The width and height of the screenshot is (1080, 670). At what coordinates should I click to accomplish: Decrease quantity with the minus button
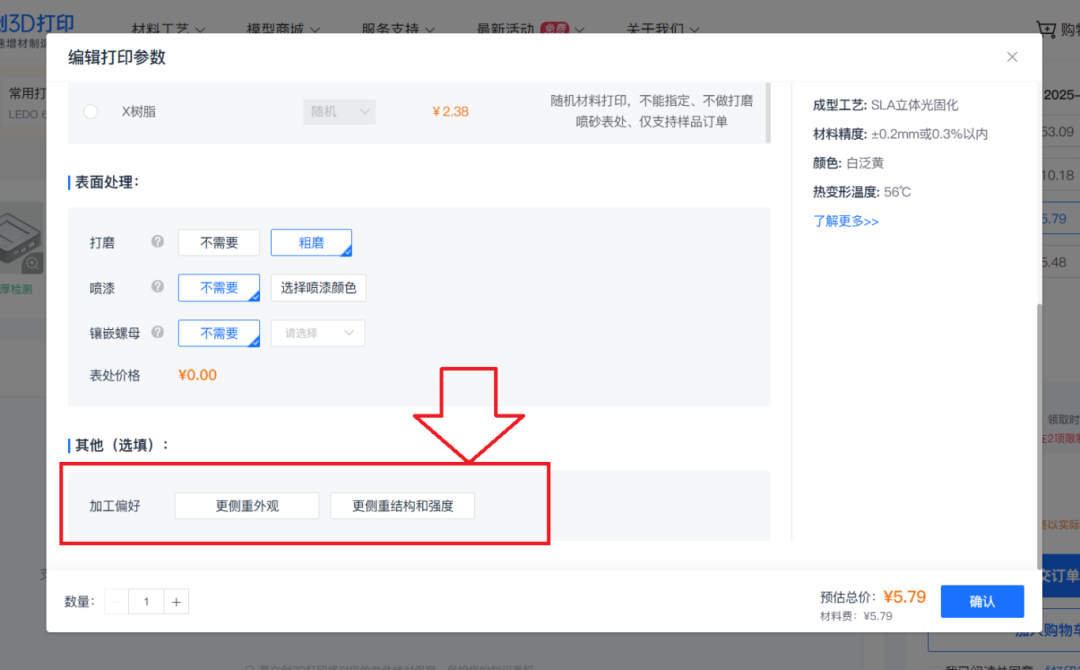coord(116,601)
